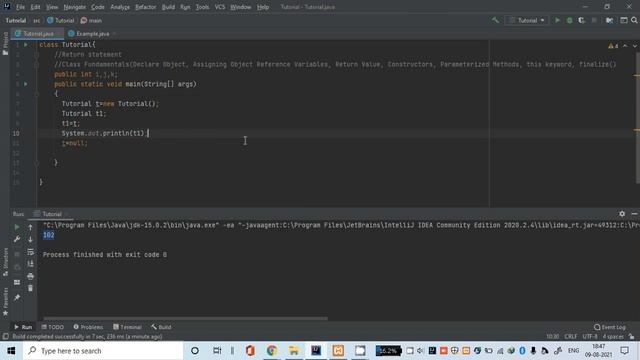This screenshot has width=640, height=360.
Task: Run with Coverage icon in top toolbar
Action: tap(582, 20)
